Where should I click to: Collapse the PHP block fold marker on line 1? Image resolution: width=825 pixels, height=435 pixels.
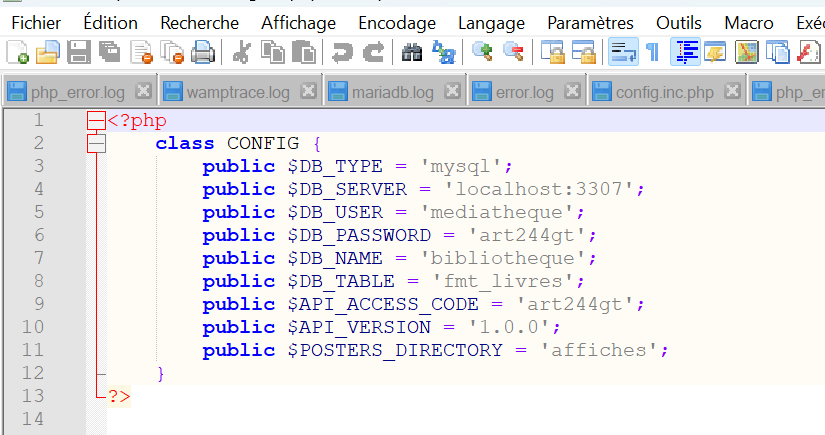coord(96,121)
